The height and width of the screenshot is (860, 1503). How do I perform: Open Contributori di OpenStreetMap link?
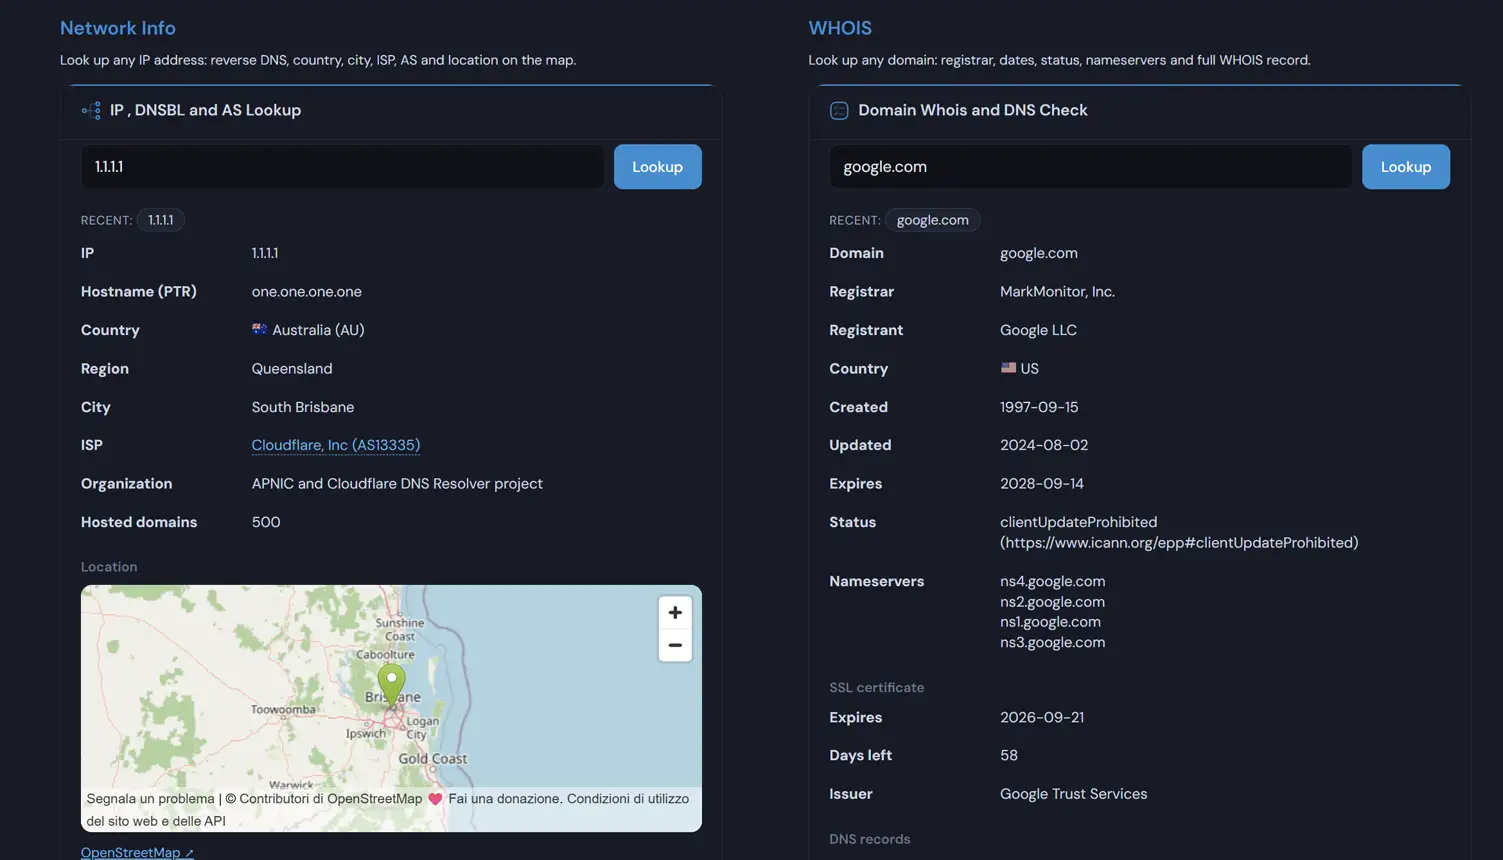click(x=331, y=799)
